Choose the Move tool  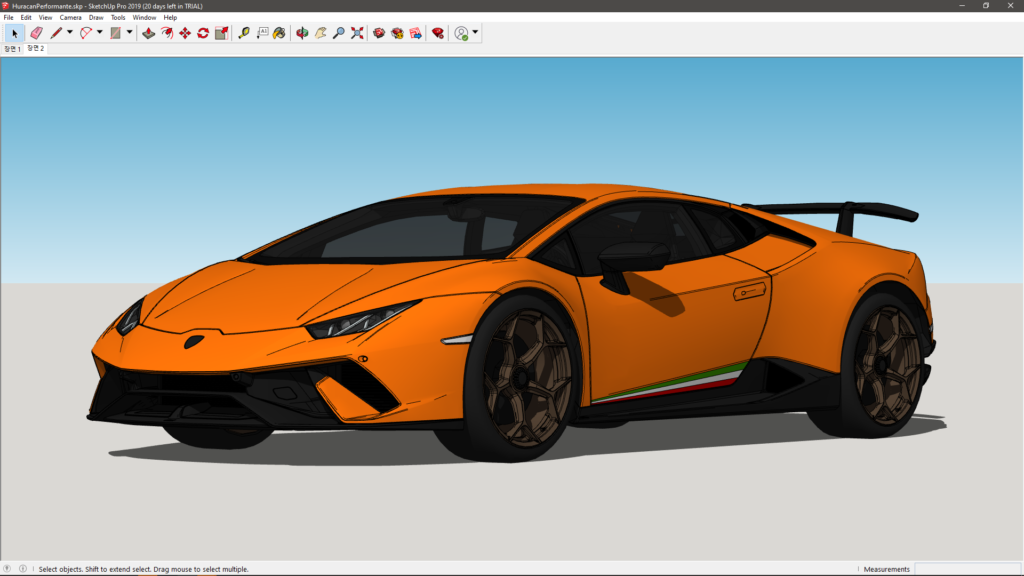click(185, 33)
